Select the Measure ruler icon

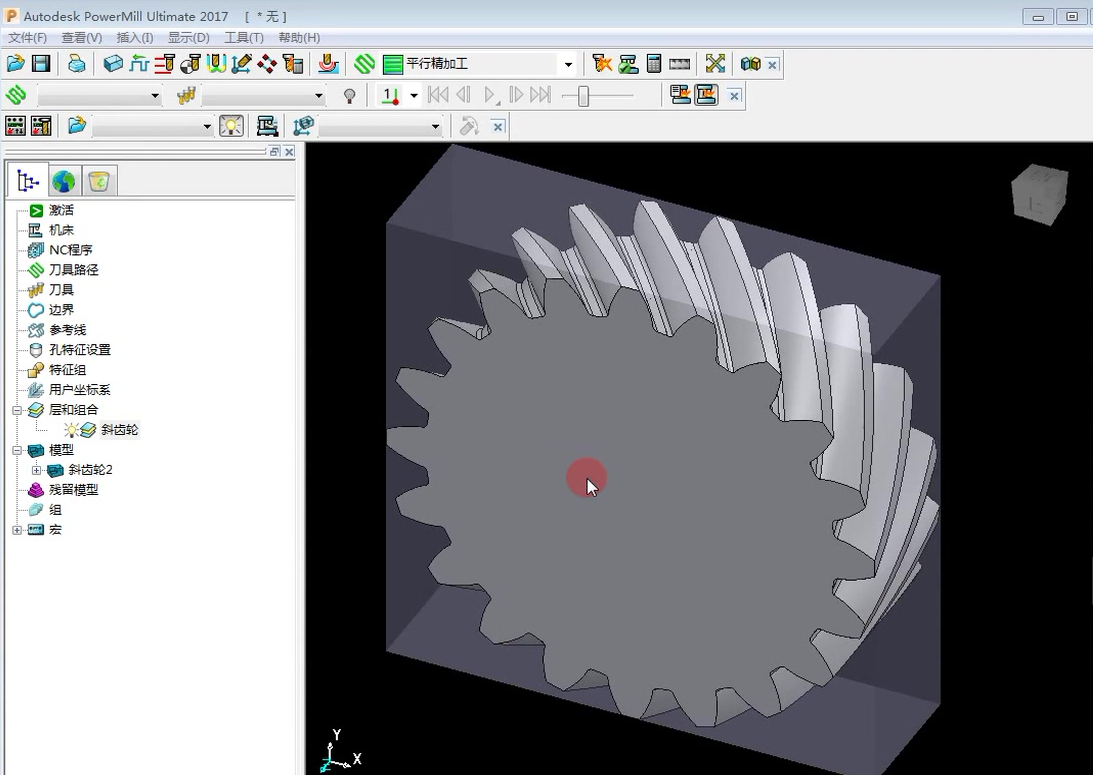680,64
